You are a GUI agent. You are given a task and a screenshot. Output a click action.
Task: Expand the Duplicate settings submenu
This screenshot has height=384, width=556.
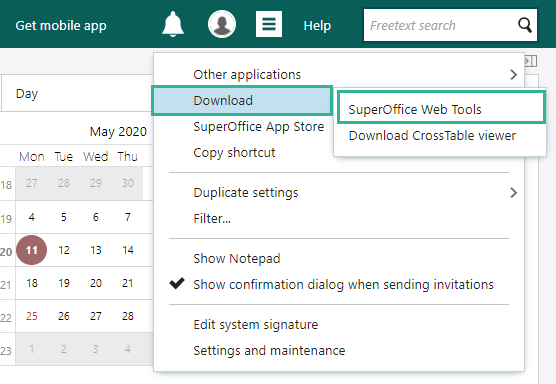[x=339, y=193]
